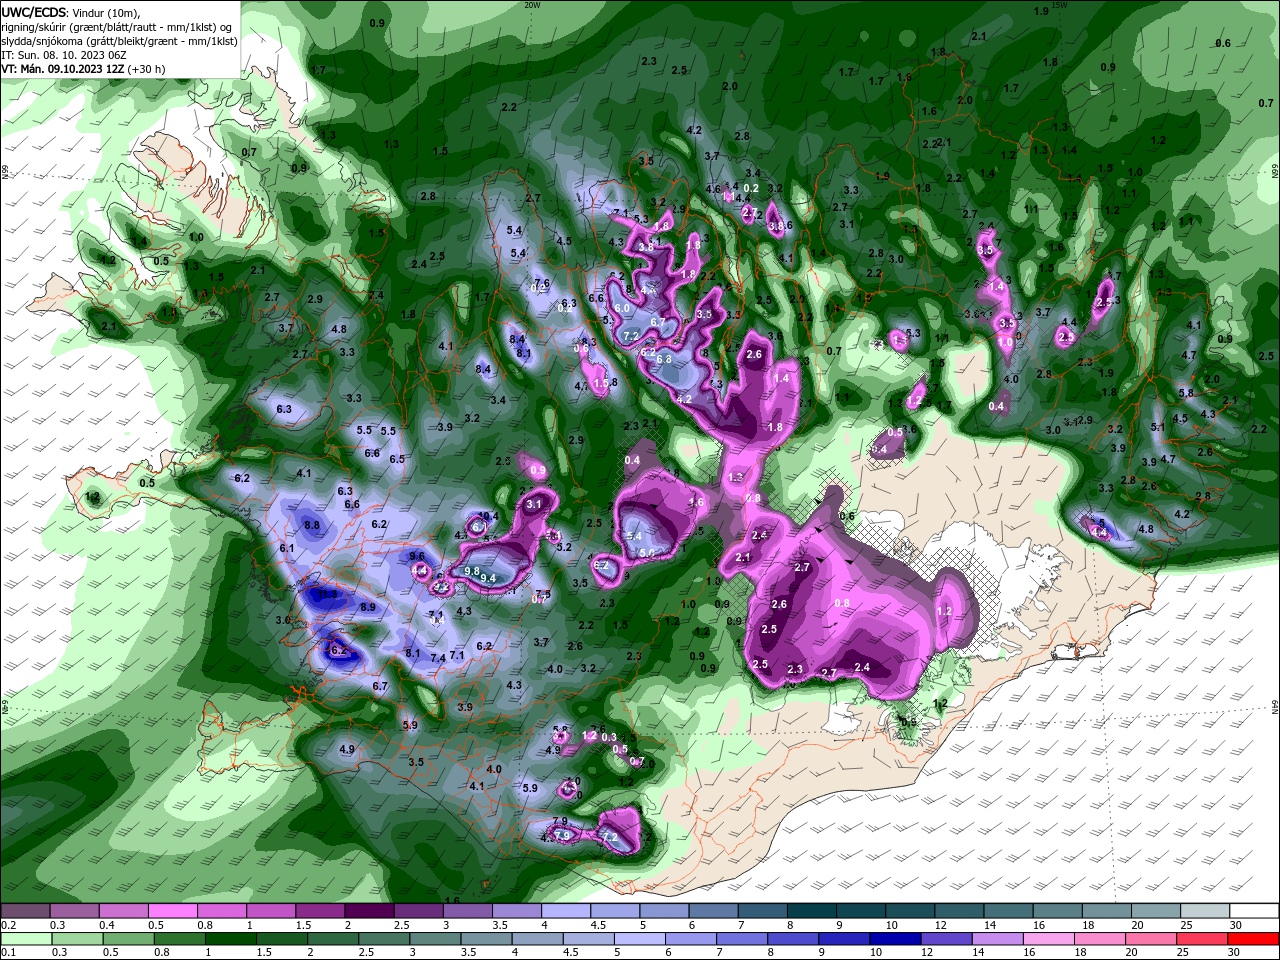Click the red bottom-row swatch labeled 30
Screen dimensions: 1280x960
(x=1254, y=939)
